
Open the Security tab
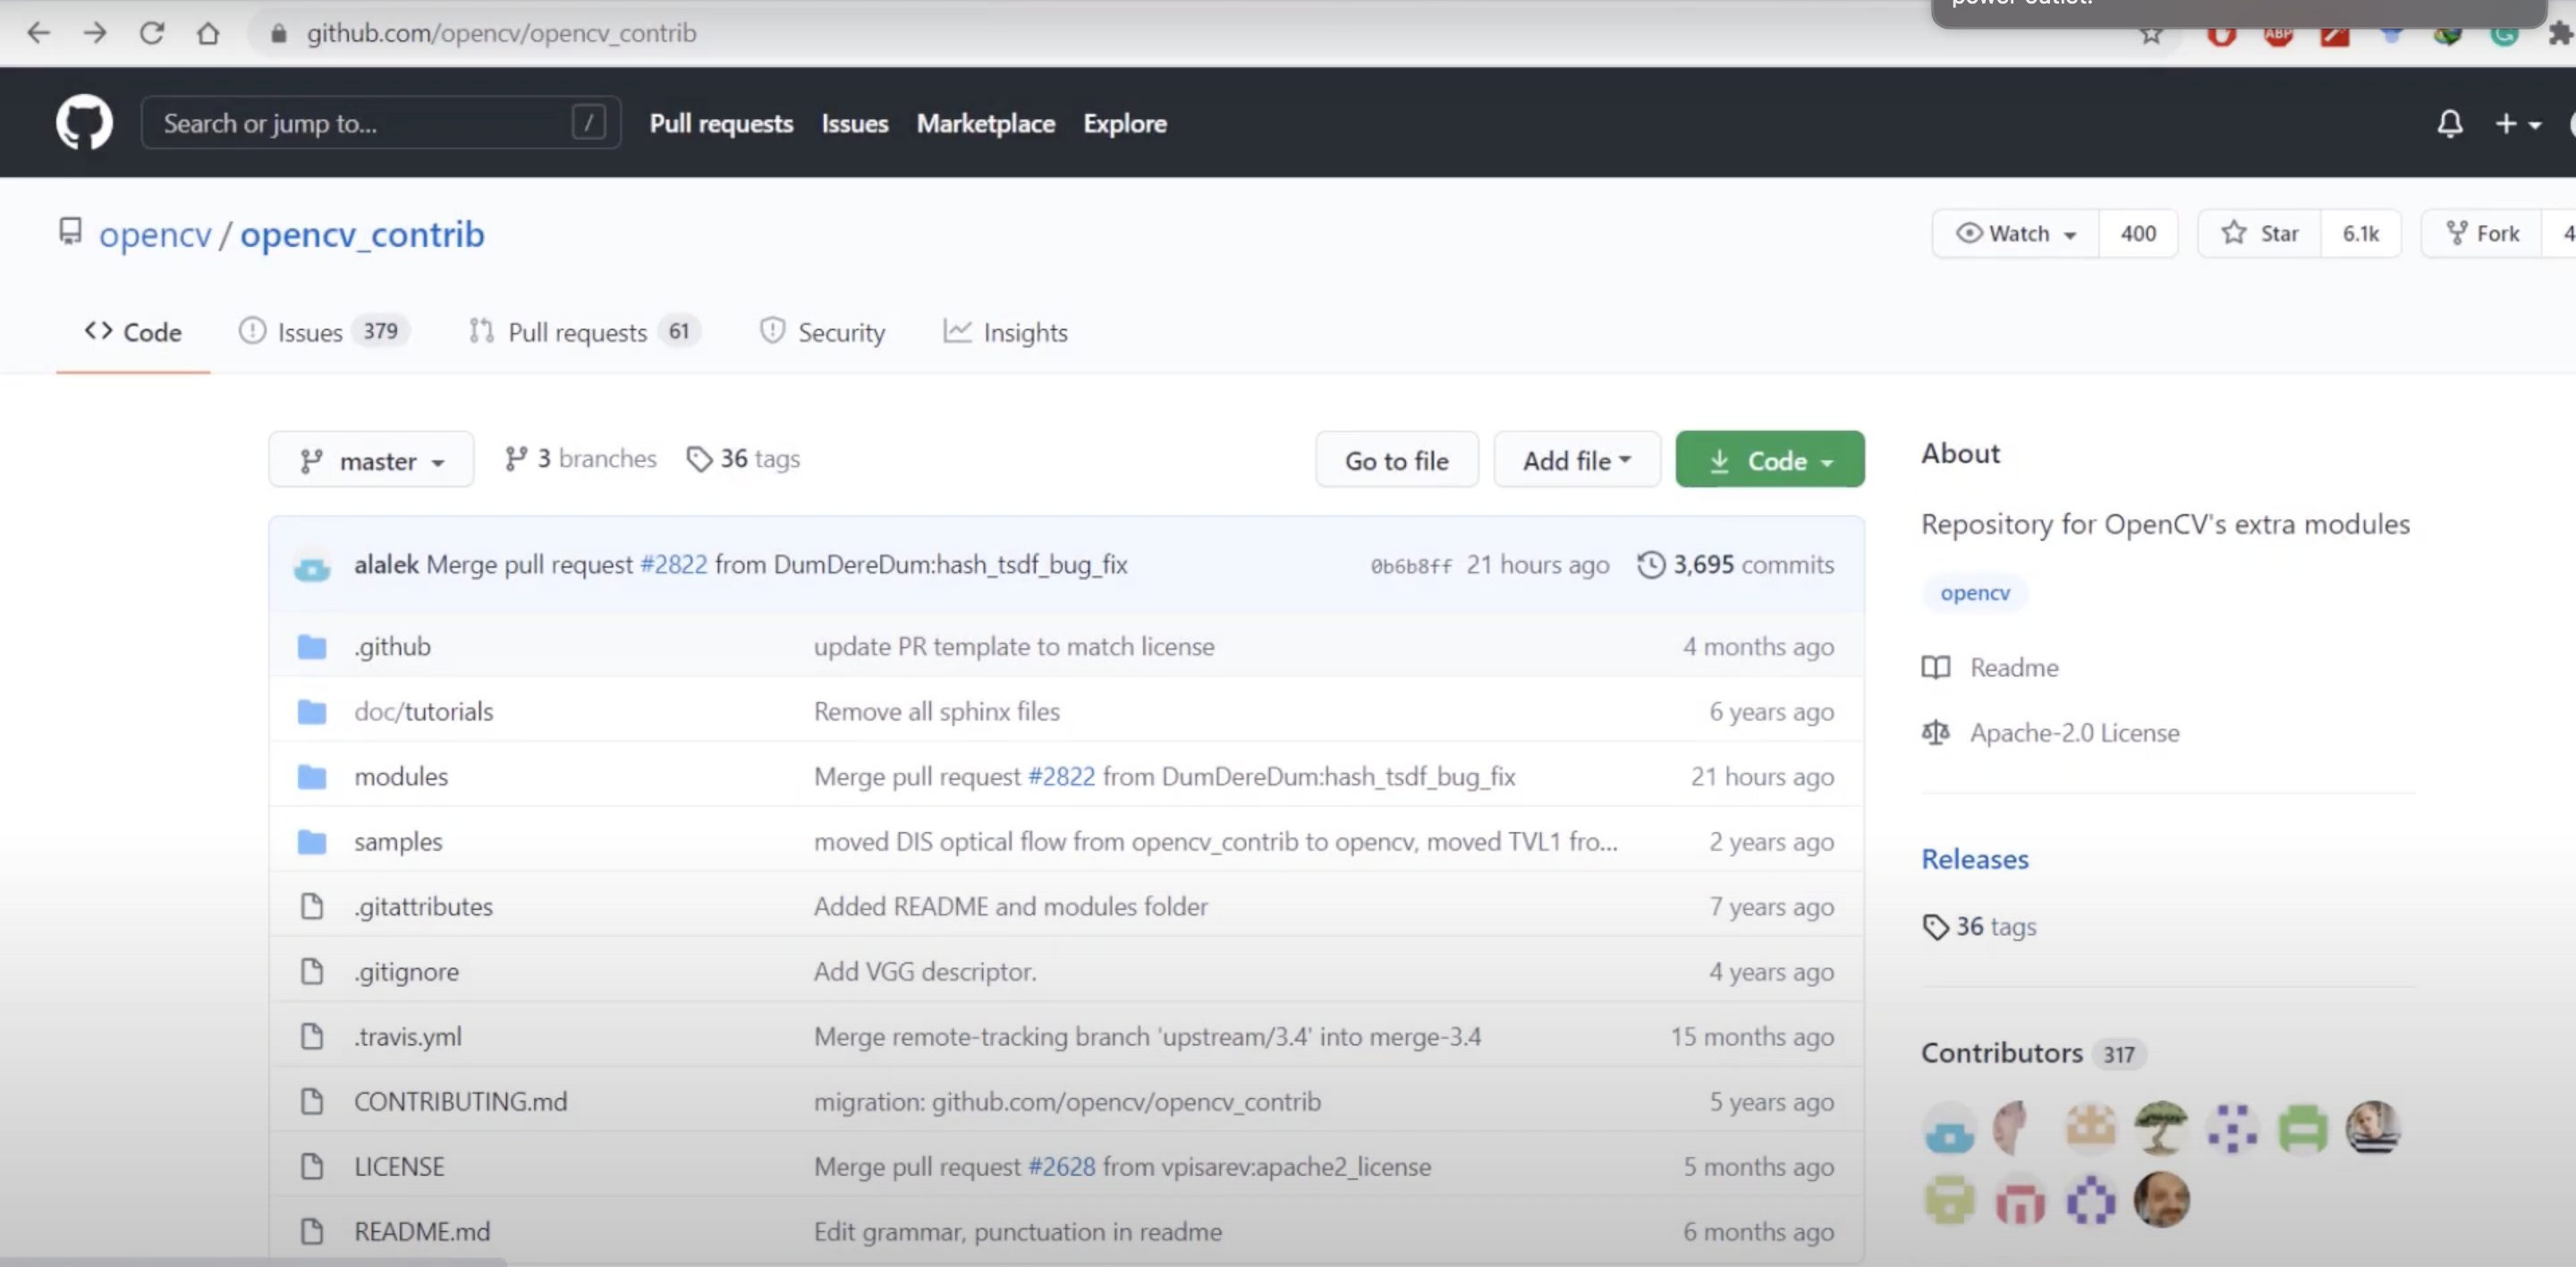pos(822,332)
